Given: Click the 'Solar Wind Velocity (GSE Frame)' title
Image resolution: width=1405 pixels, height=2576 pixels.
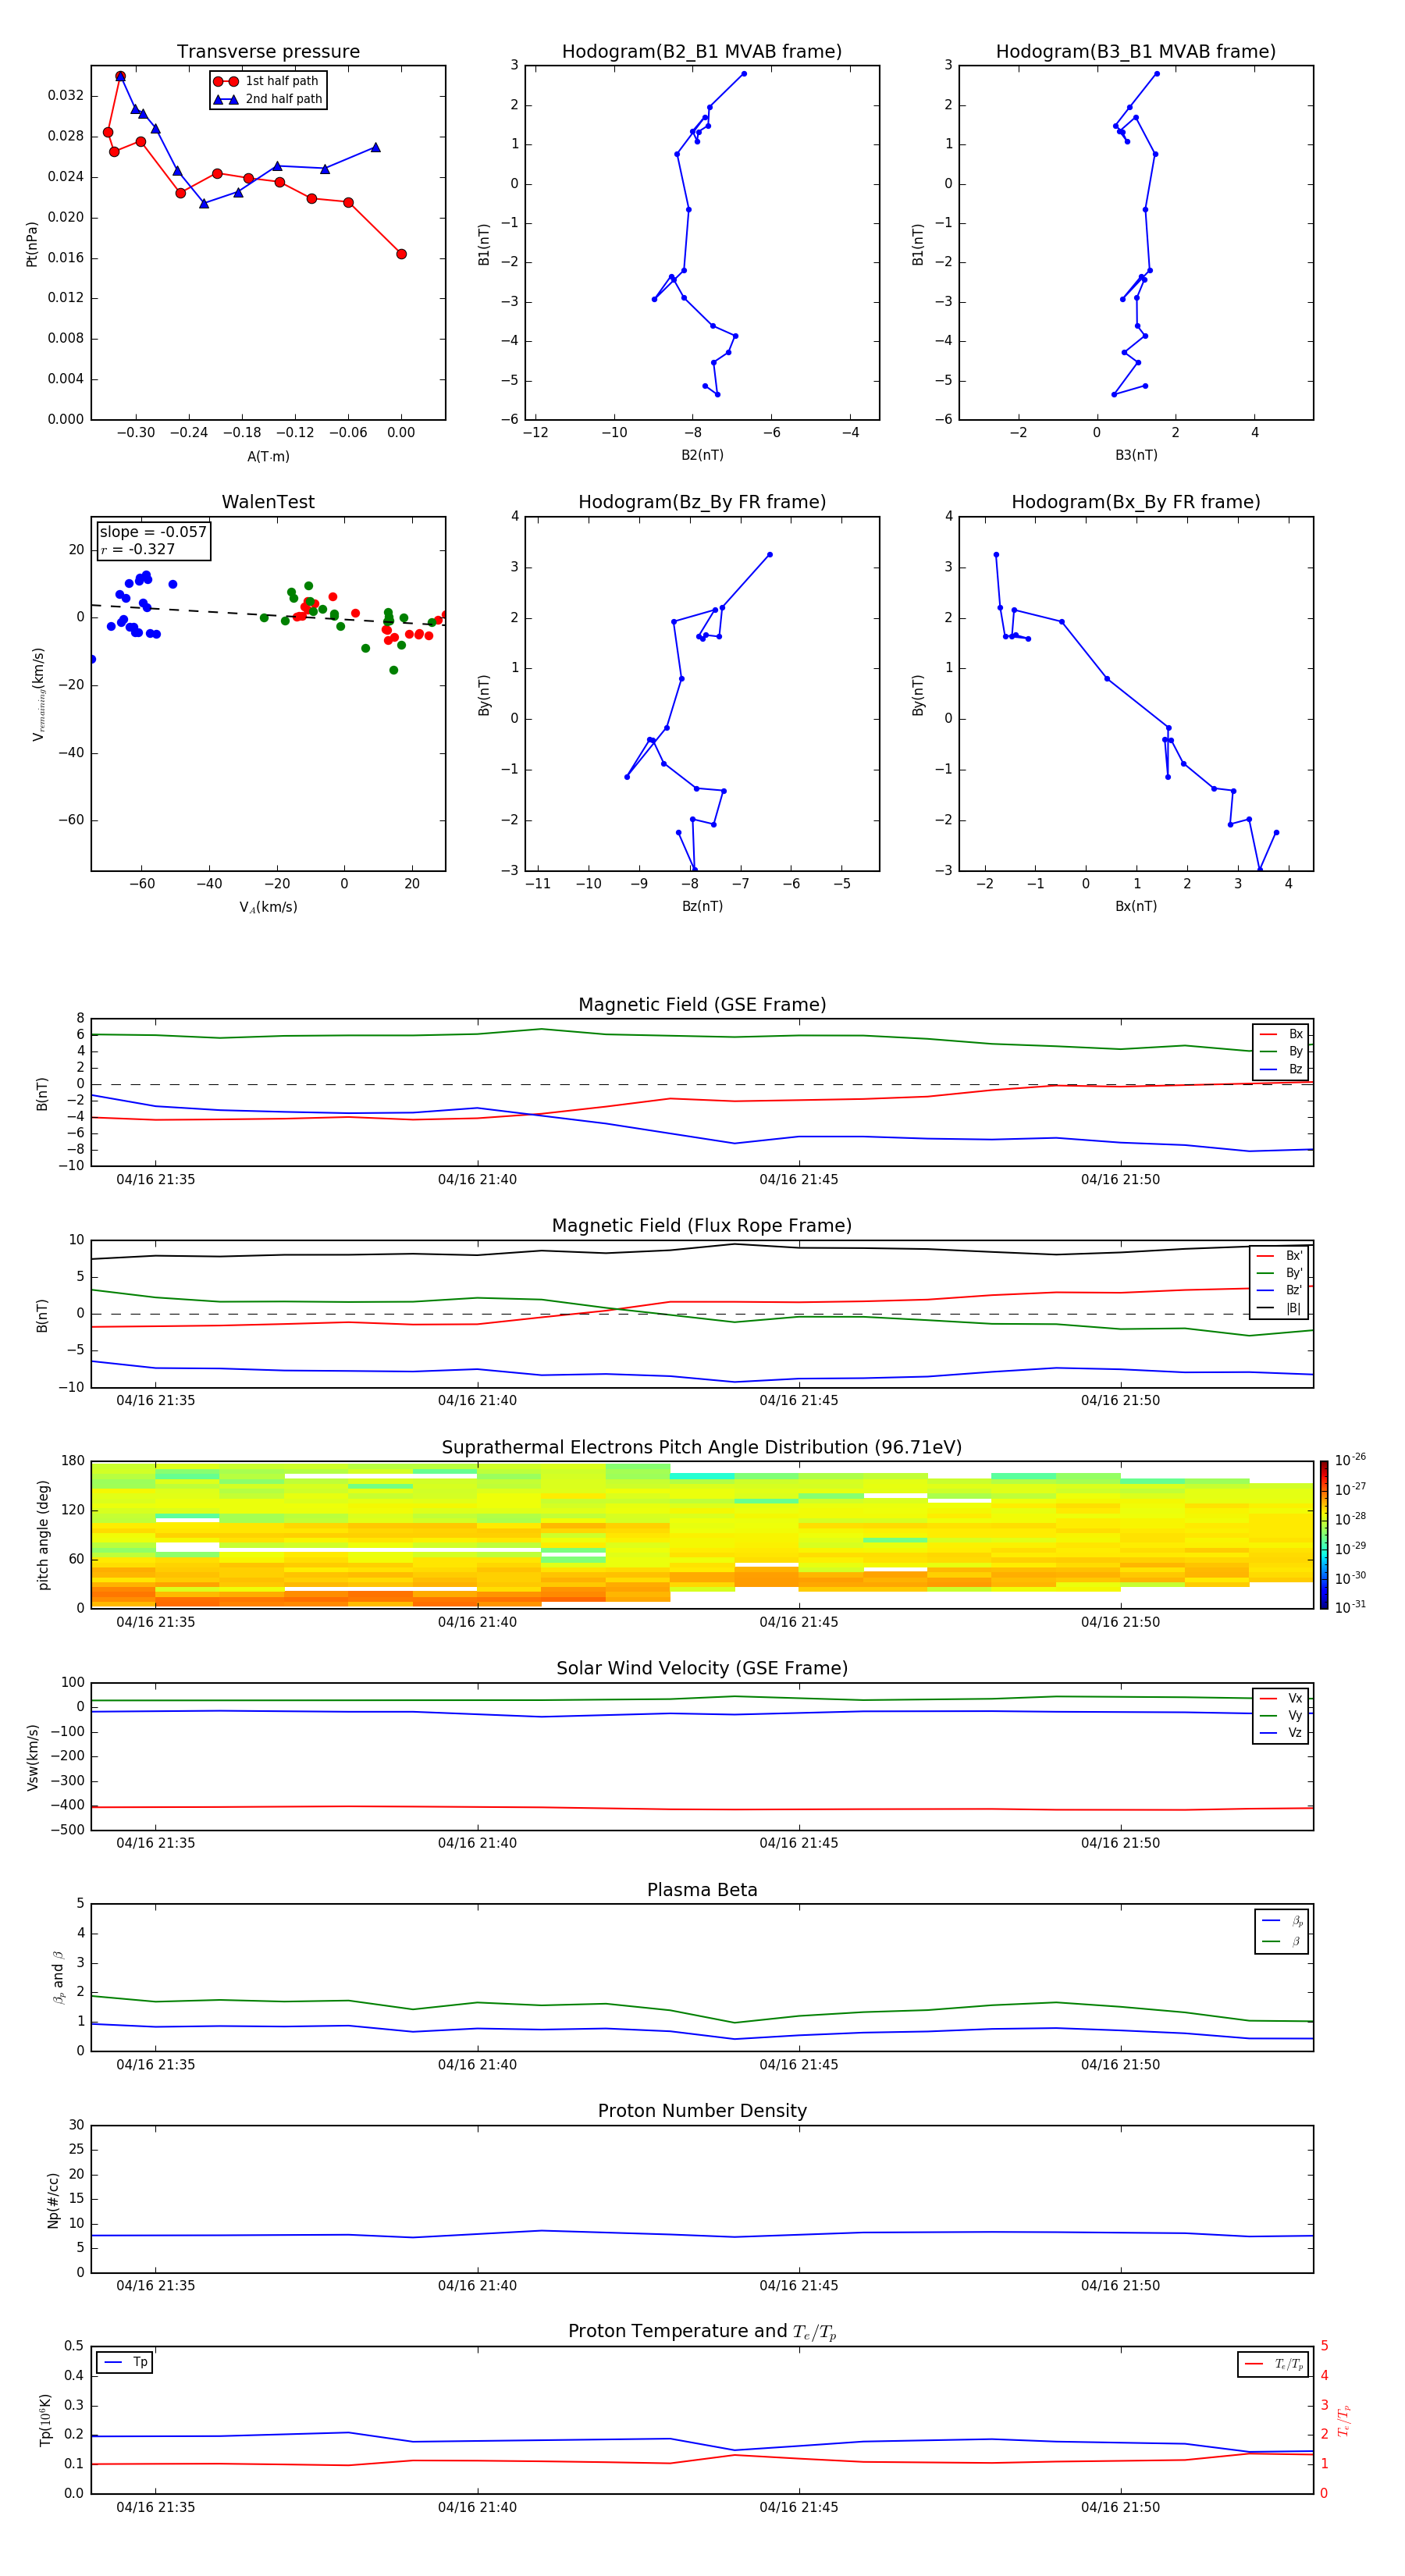Looking at the screenshot, I should pos(702,1669).
